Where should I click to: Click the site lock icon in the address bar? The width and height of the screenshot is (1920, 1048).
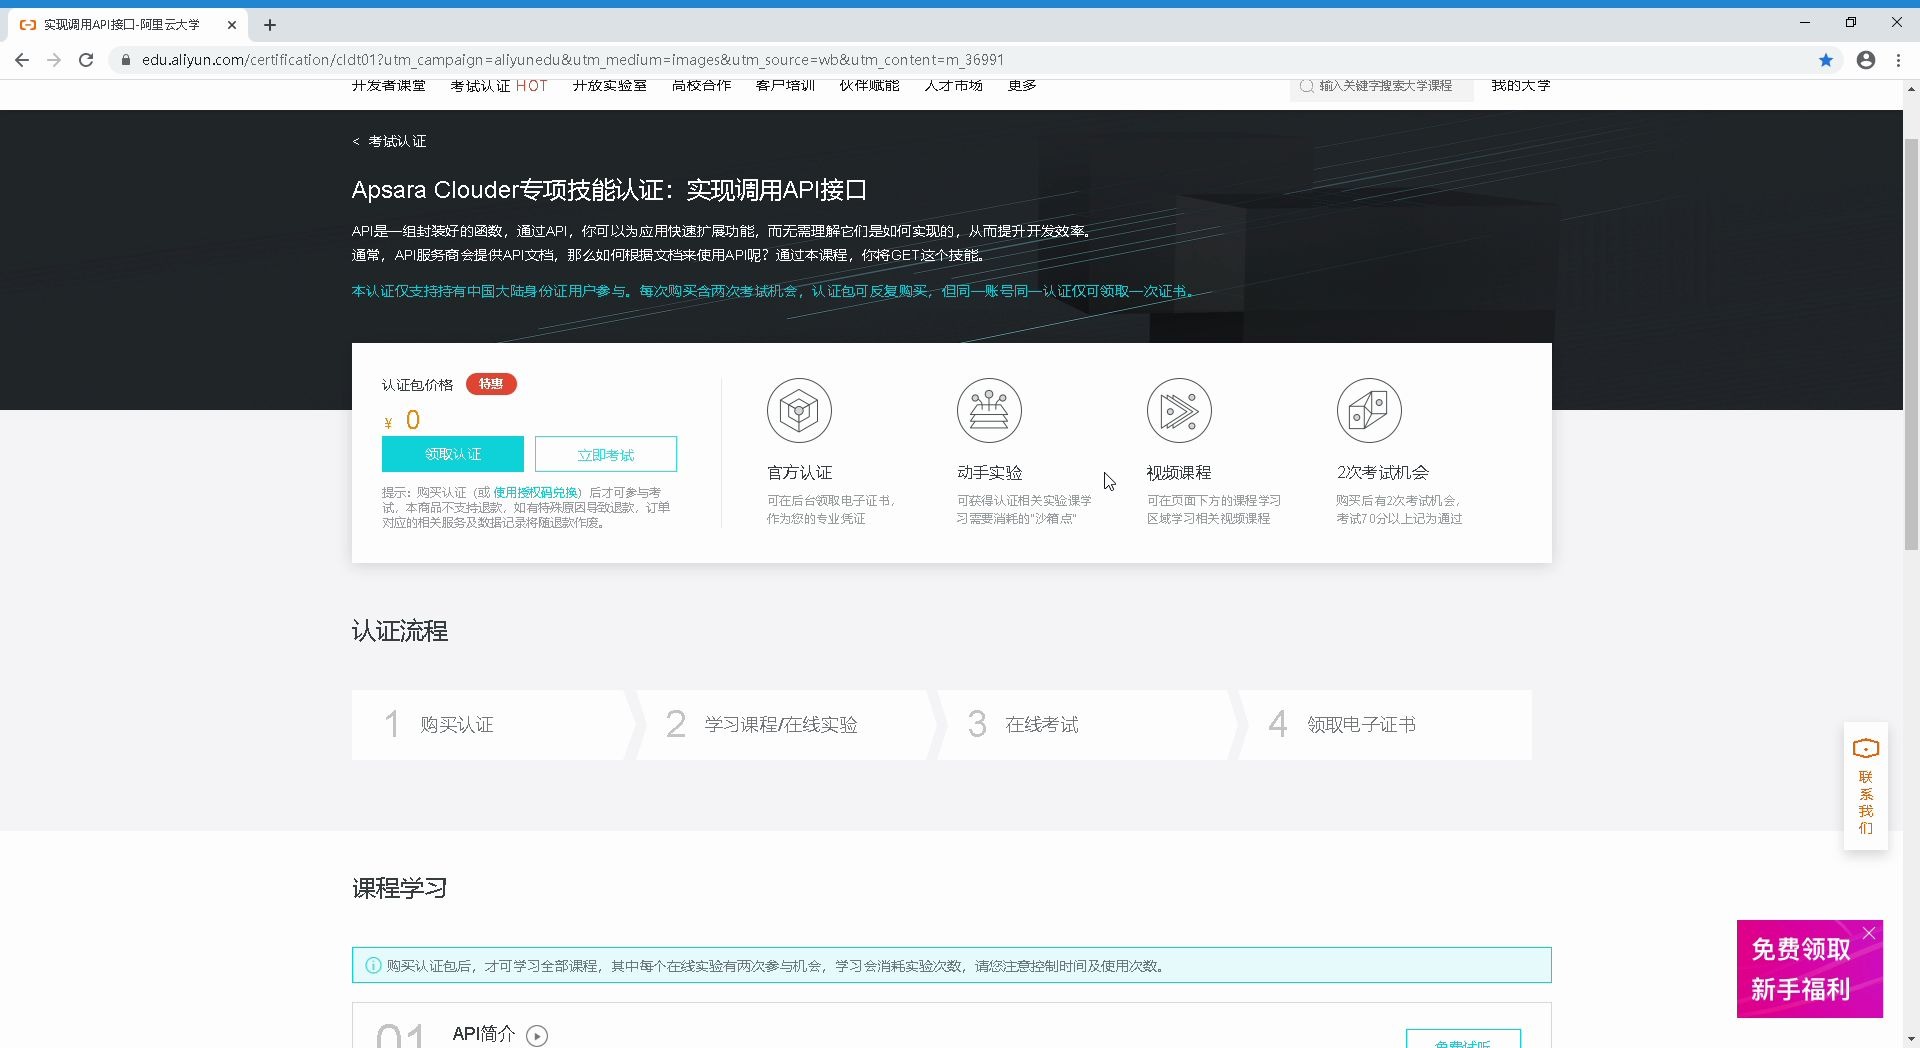126,60
